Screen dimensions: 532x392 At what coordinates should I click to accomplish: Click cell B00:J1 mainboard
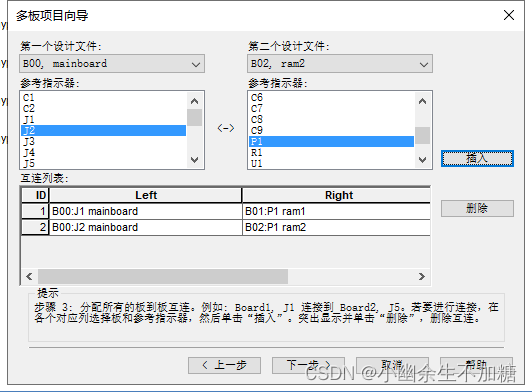coord(146,211)
